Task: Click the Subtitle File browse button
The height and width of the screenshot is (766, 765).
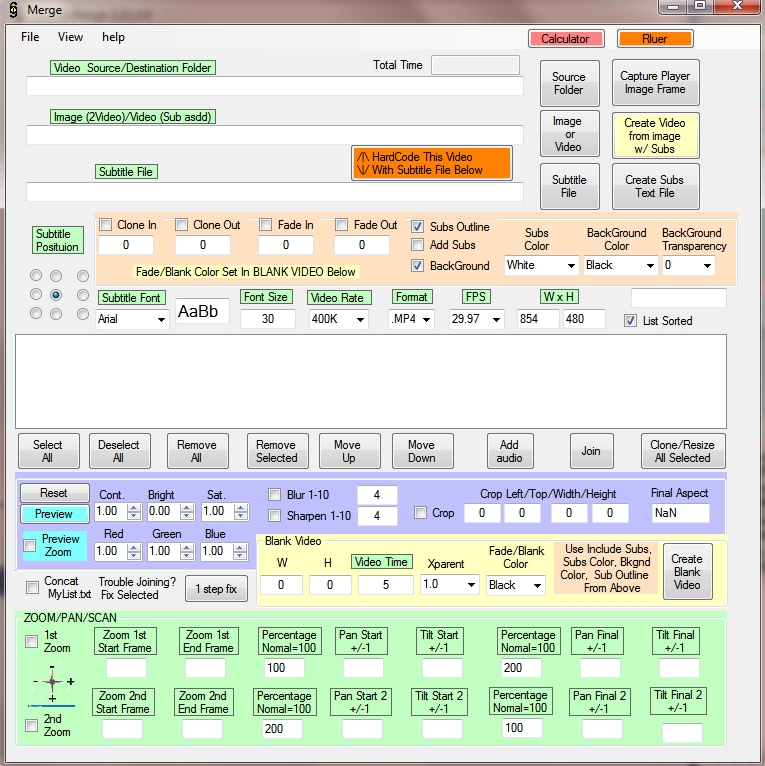Action: (x=569, y=186)
